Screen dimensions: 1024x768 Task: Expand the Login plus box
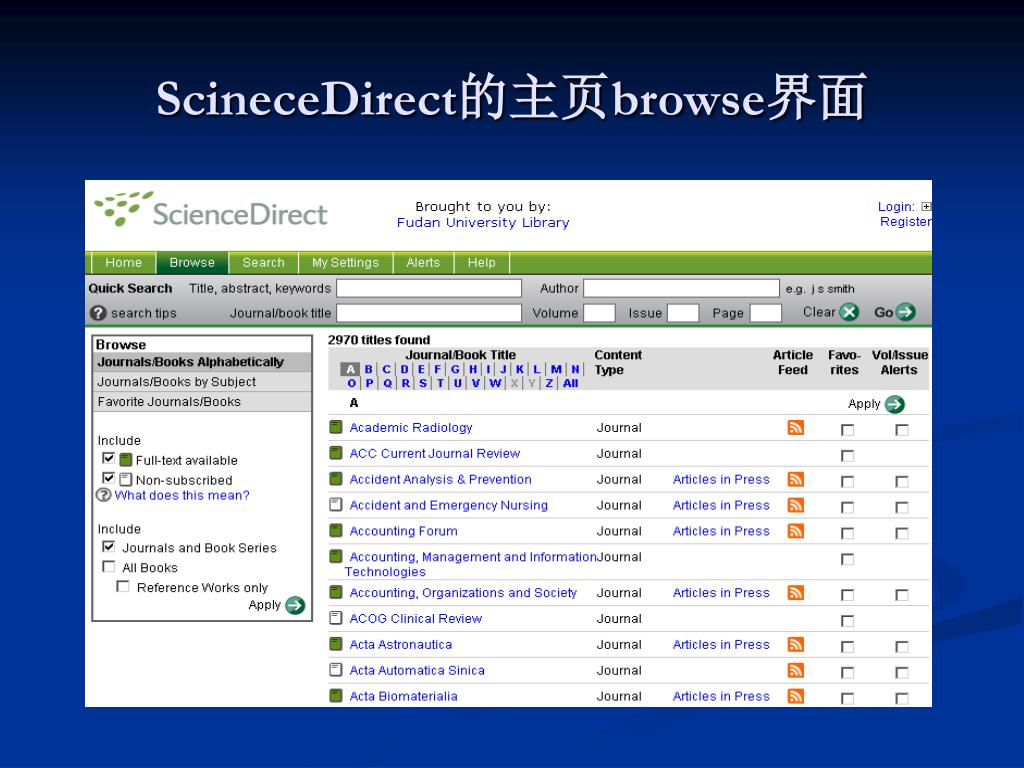pyautogui.click(x=926, y=206)
